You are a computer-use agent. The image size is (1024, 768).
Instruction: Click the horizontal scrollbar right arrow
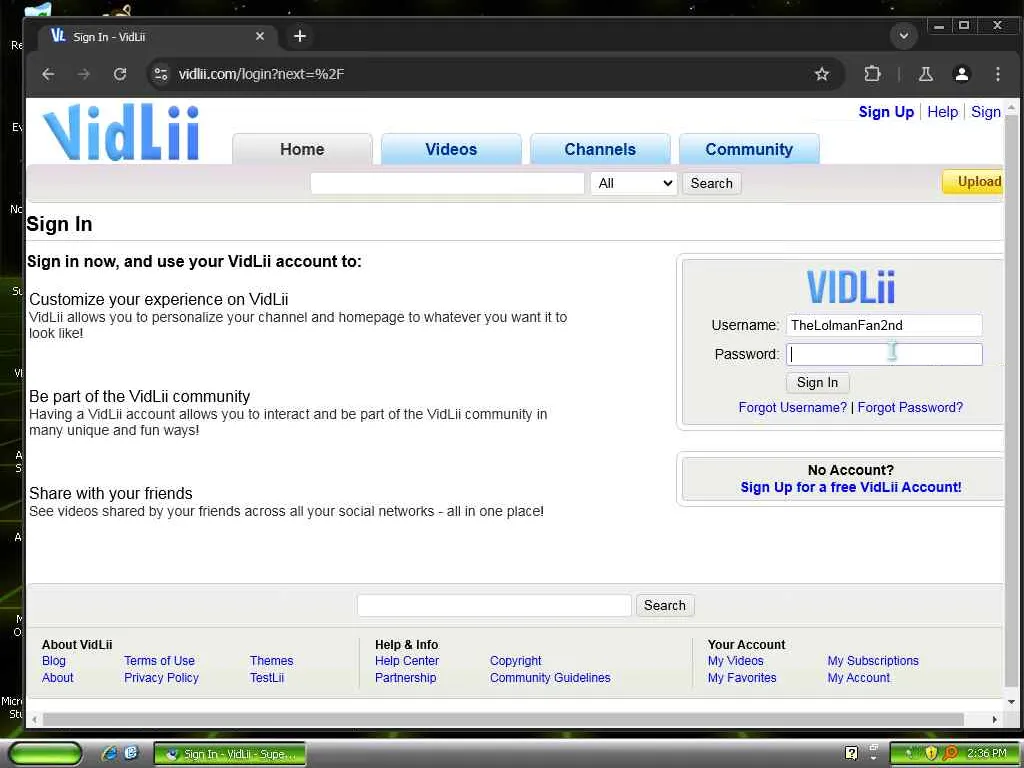click(x=995, y=719)
